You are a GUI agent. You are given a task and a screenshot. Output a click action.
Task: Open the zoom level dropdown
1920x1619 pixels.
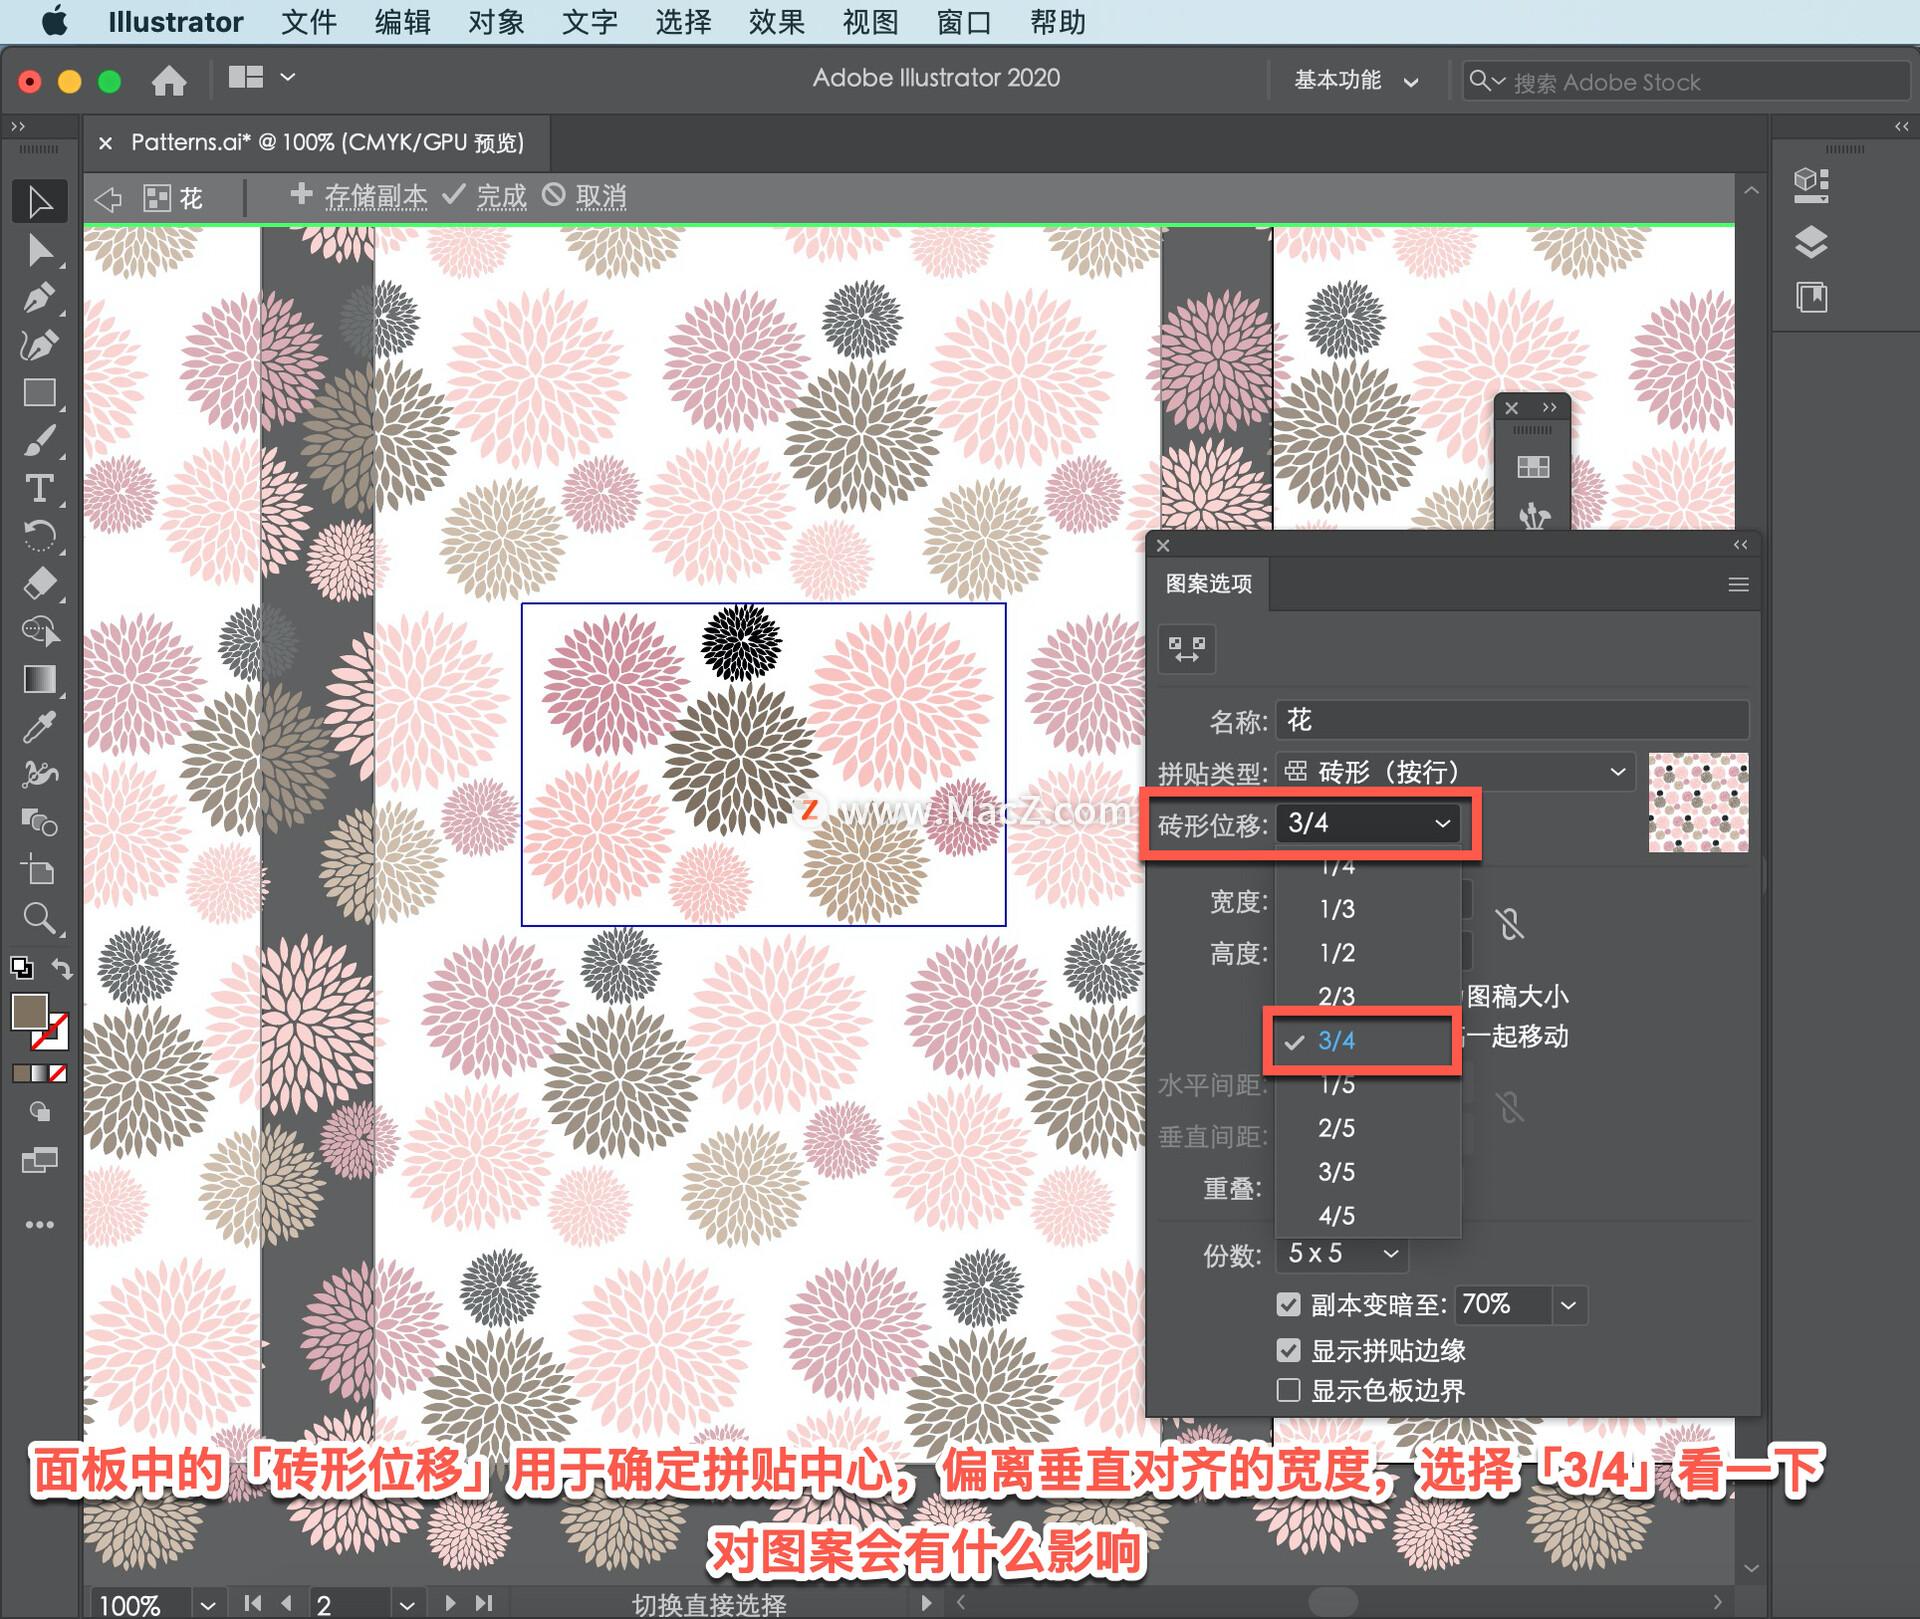(x=207, y=1604)
